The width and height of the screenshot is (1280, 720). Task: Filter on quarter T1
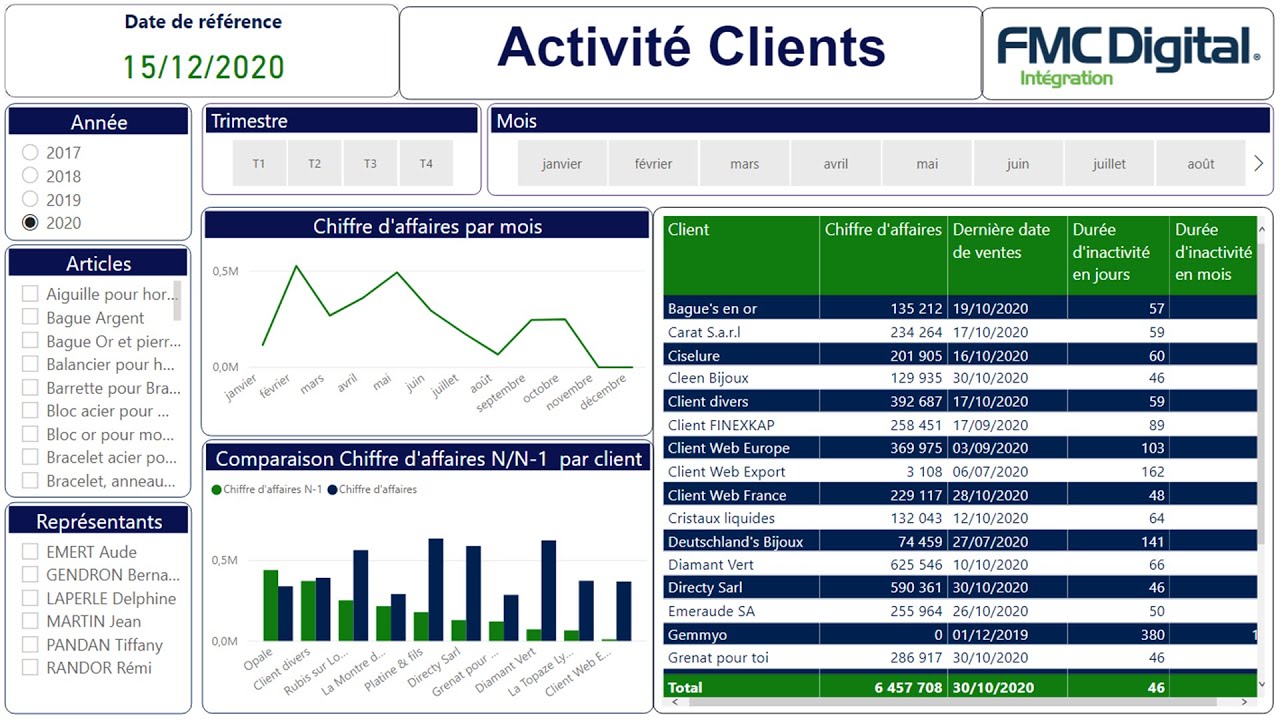(259, 163)
